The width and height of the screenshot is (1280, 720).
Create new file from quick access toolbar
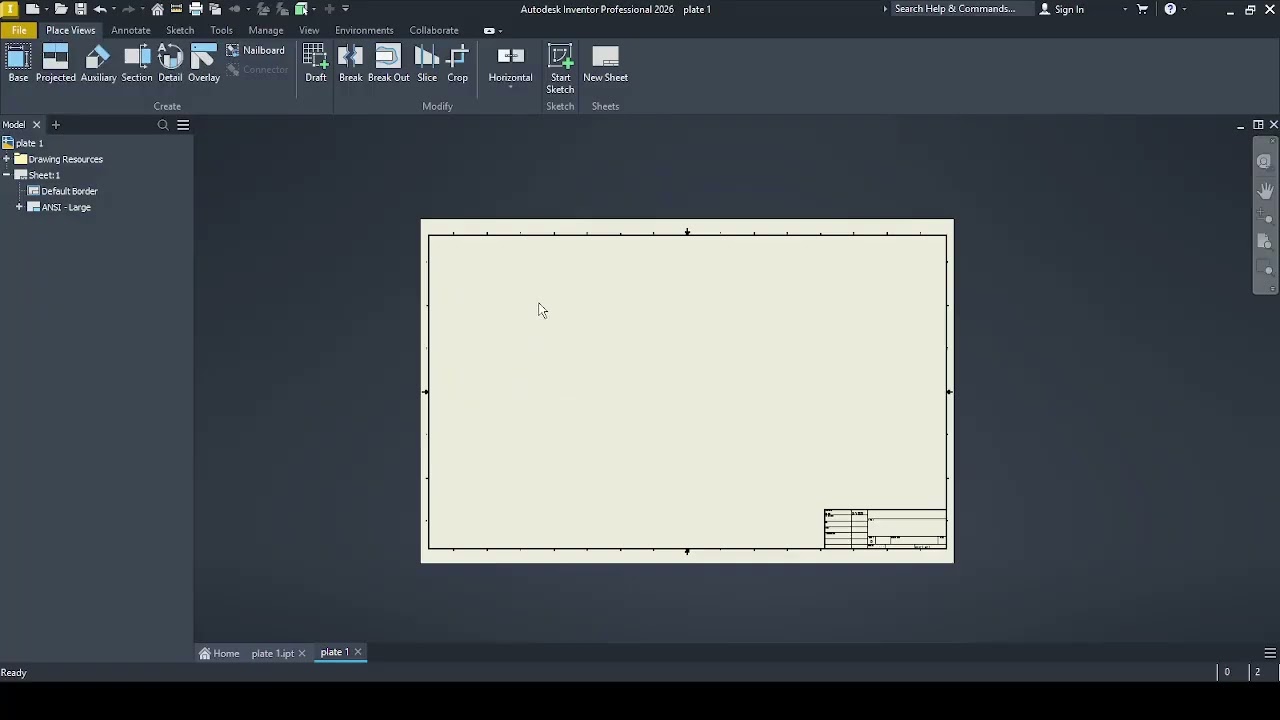pos(32,9)
